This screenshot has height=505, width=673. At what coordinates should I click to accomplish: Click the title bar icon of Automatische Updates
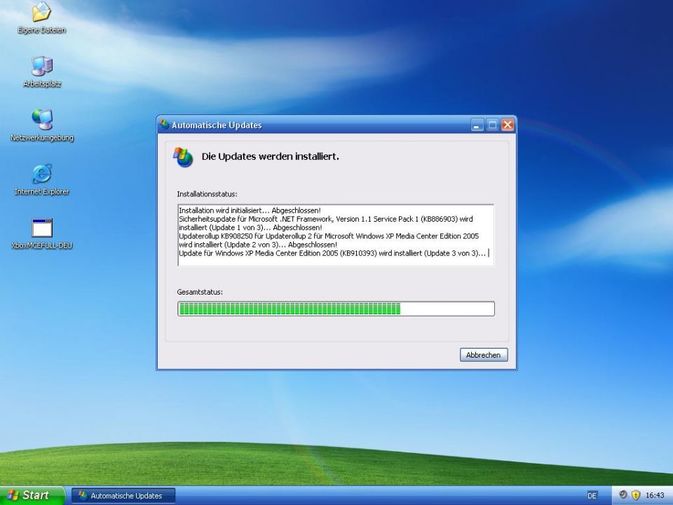click(164, 125)
